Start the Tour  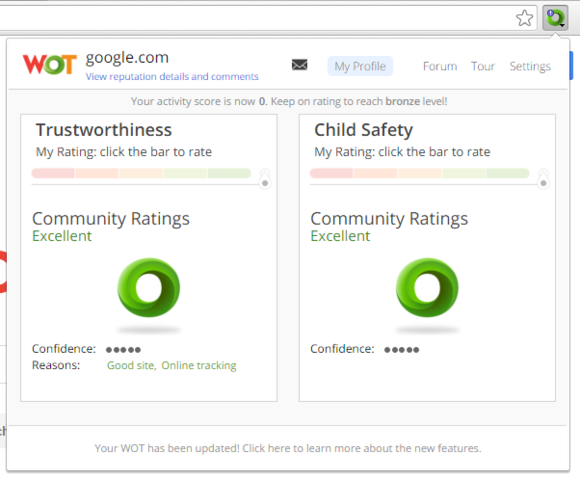click(483, 66)
